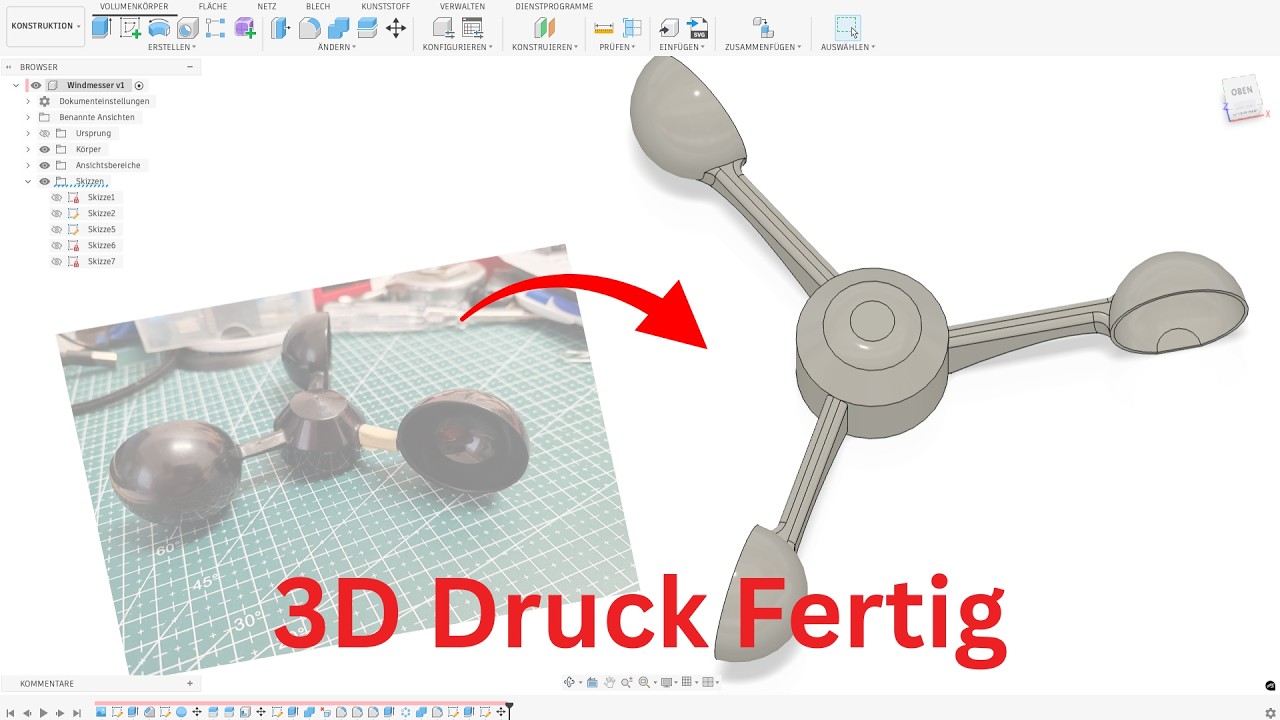Click the Look At icon in navigation bar

(592, 682)
